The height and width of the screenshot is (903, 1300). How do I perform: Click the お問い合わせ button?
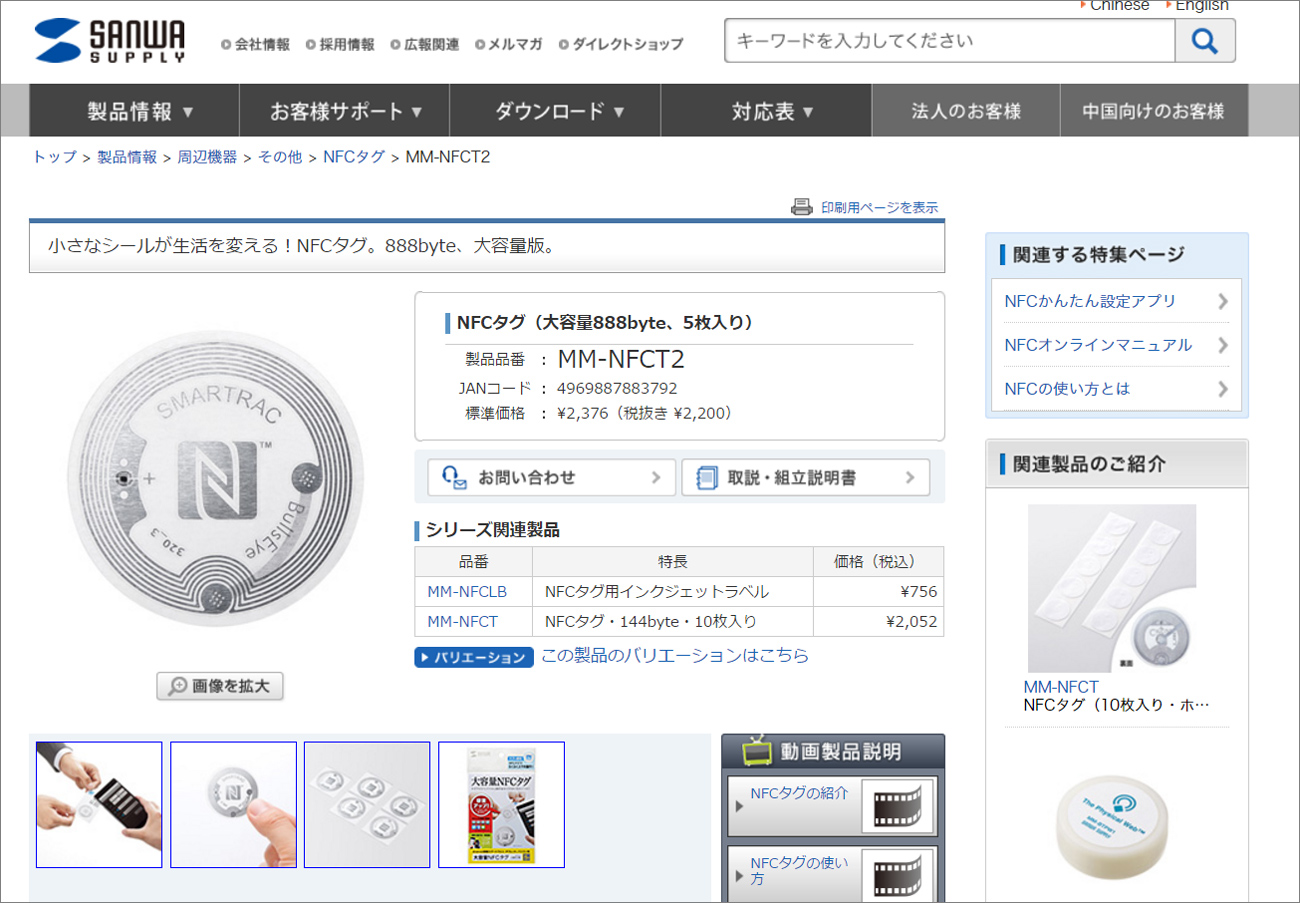click(x=552, y=477)
